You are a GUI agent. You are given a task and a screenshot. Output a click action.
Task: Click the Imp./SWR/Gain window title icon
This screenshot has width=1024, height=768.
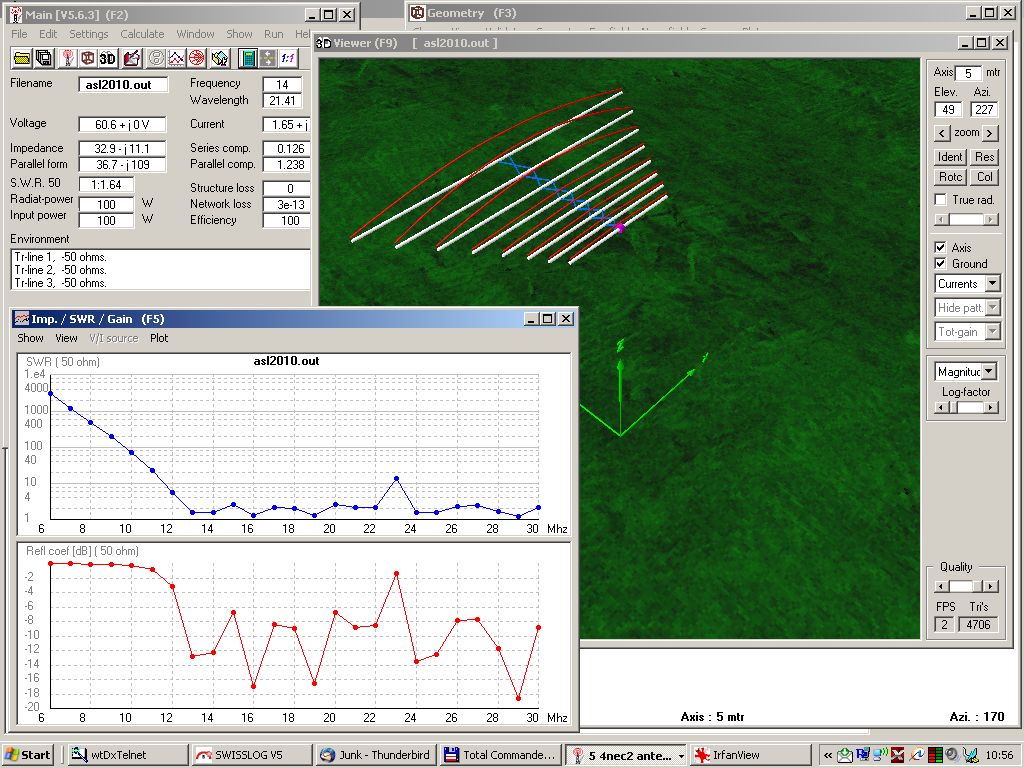point(22,319)
